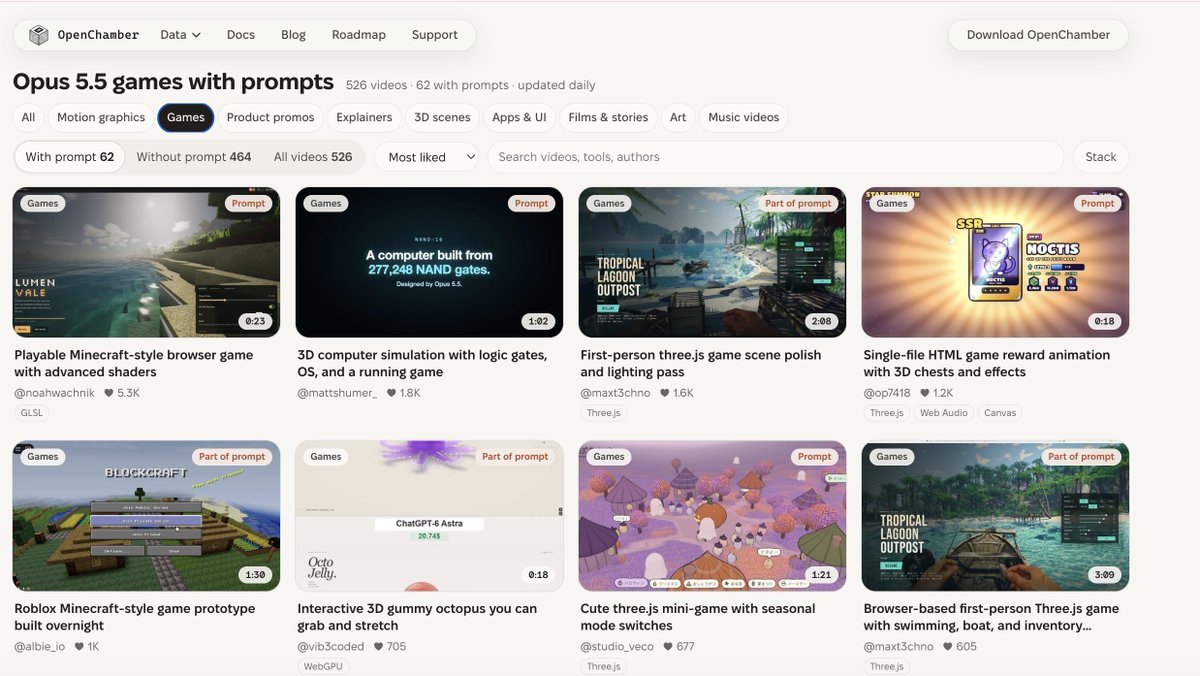Open the 3:09 Tropical Lagoon boat thumbnail
The height and width of the screenshot is (676, 1200).
995,516
